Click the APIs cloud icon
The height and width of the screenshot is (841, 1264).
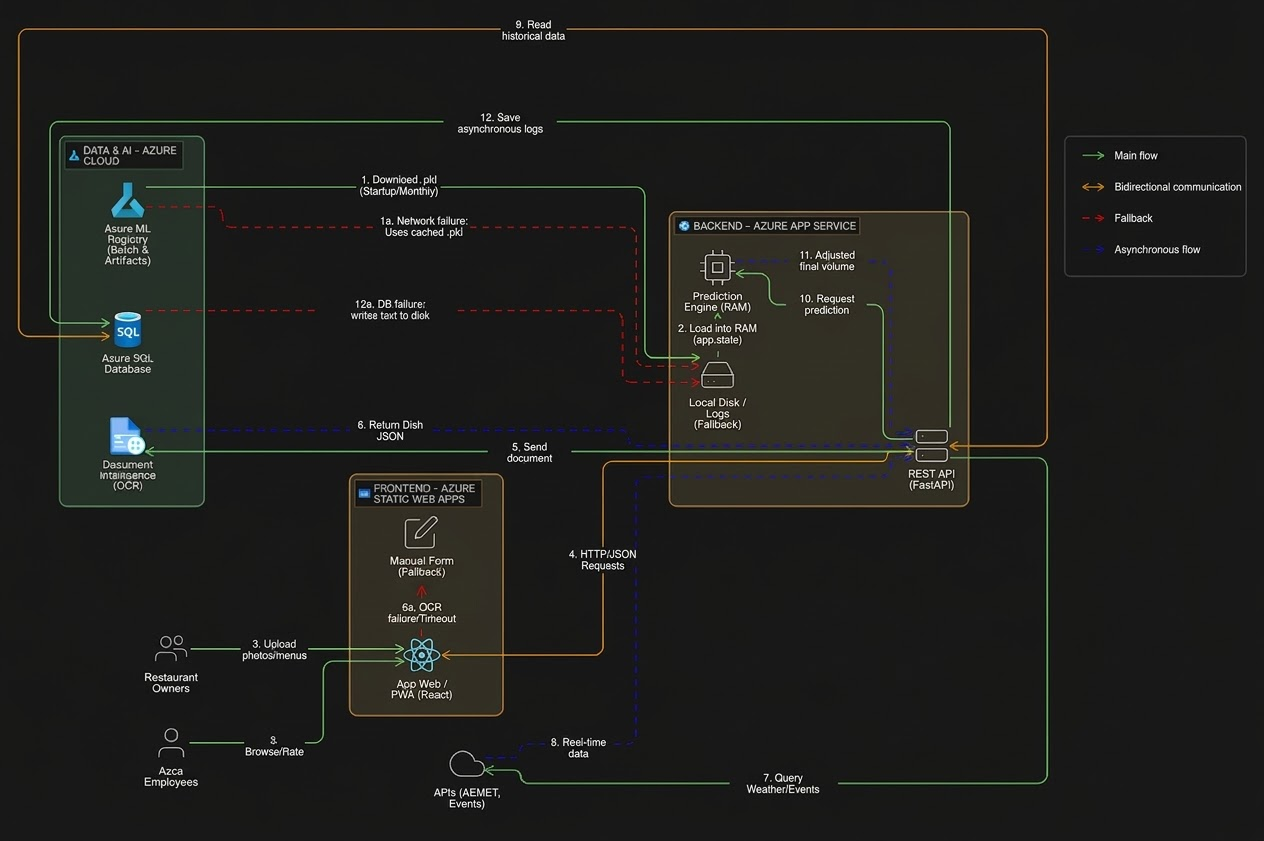466,765
